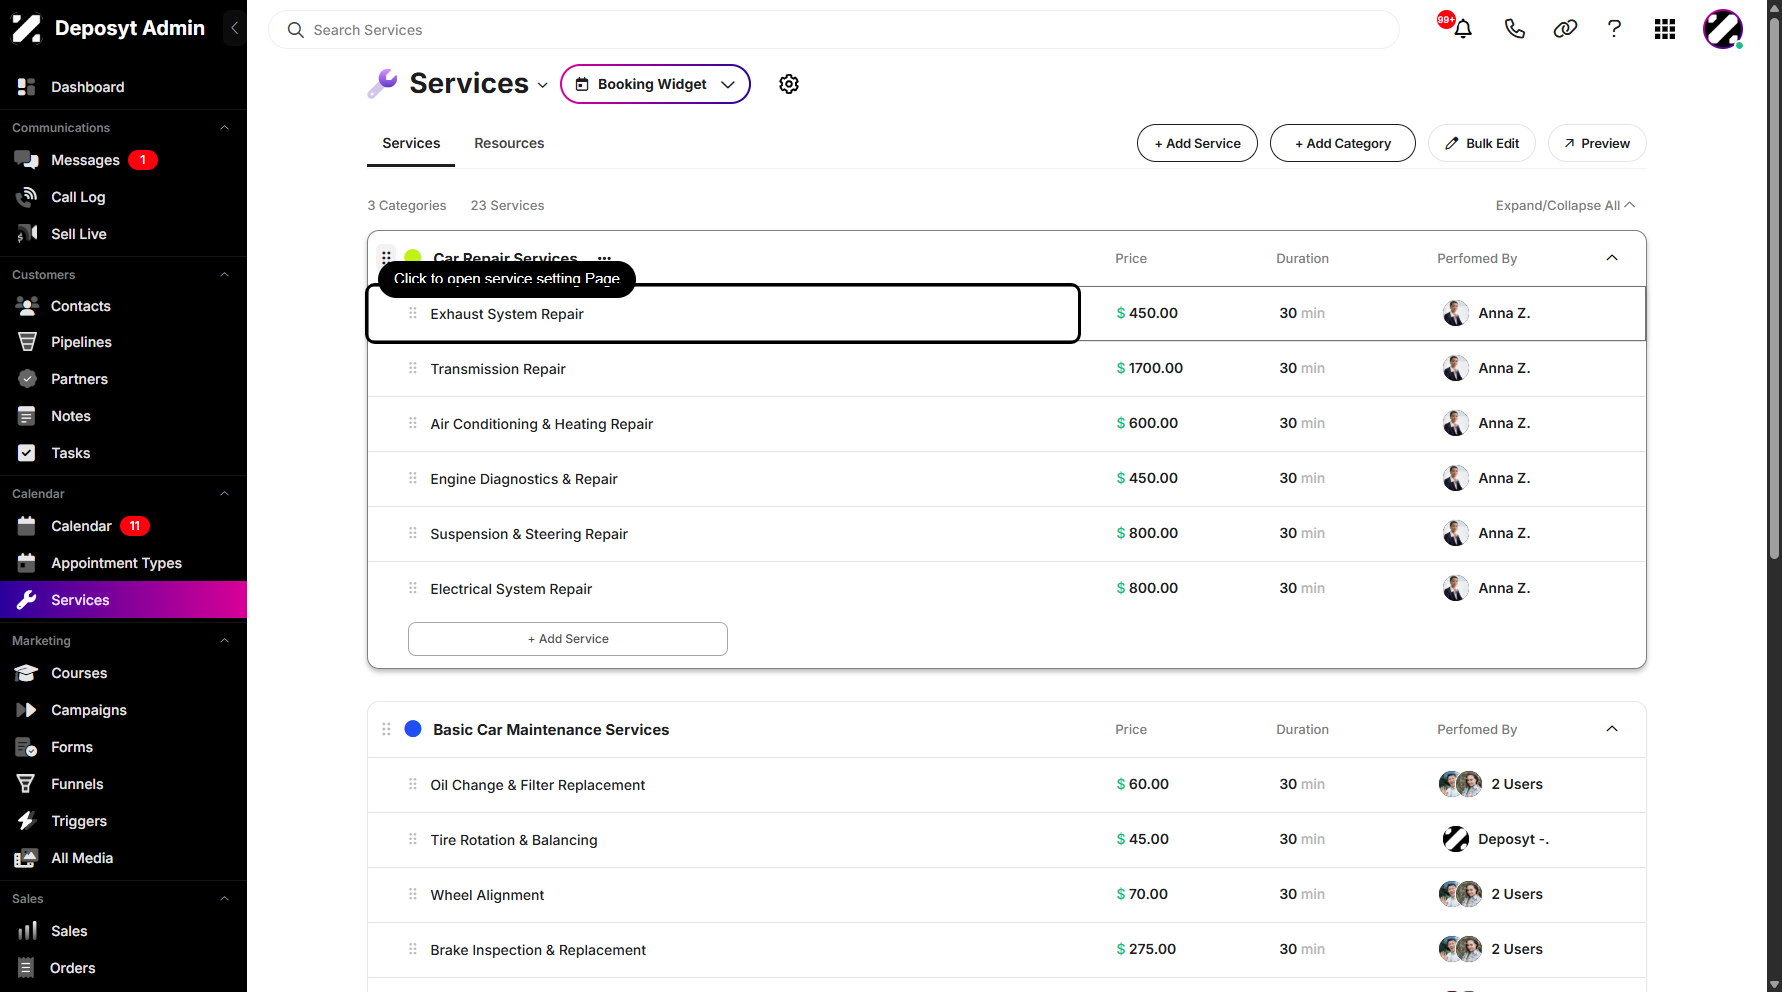Click the Deposyt logo icon

pos(26,28)
